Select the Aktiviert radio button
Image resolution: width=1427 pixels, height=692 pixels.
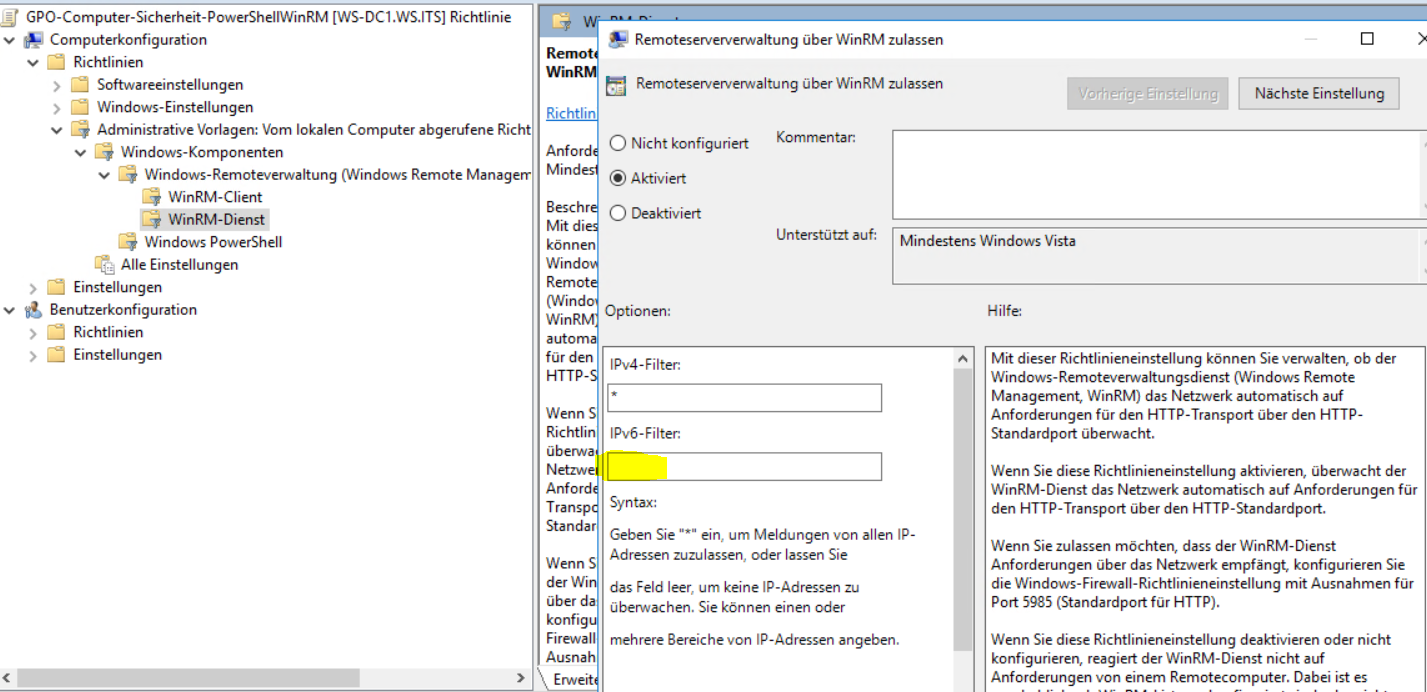[x=618, y=178]
